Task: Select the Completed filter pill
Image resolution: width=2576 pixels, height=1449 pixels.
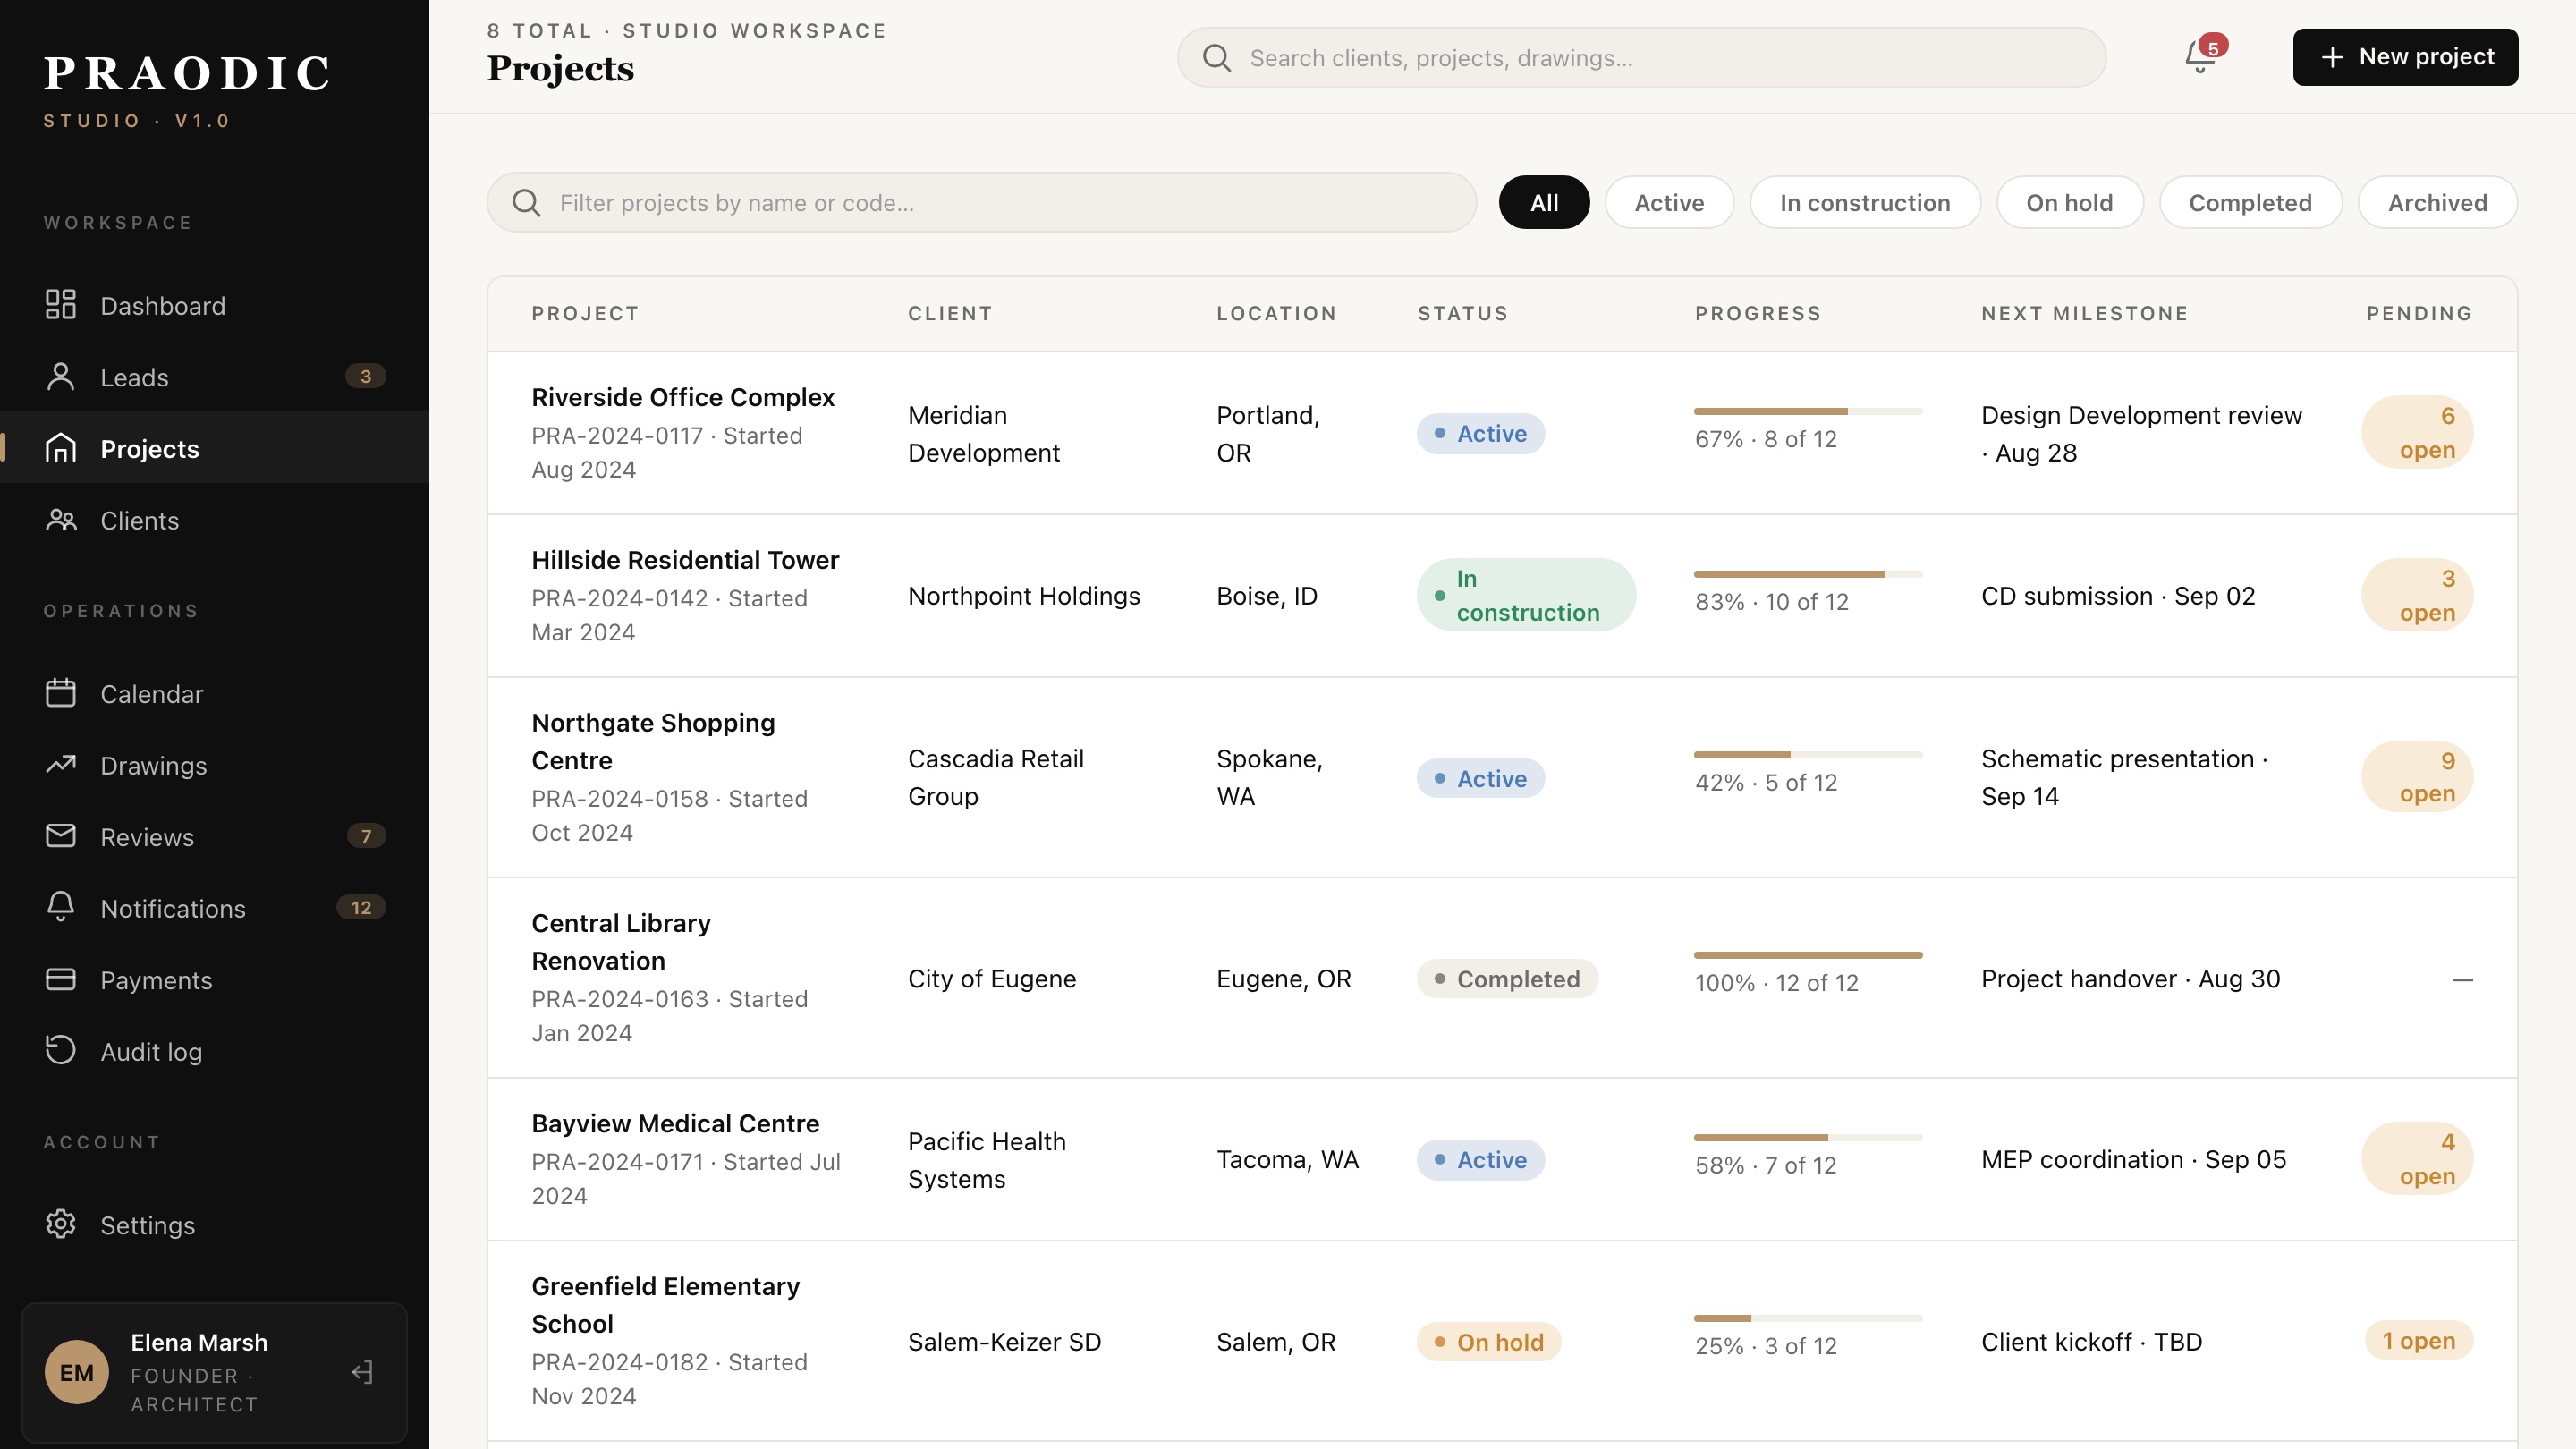Action: click(x=2250, y=202)
